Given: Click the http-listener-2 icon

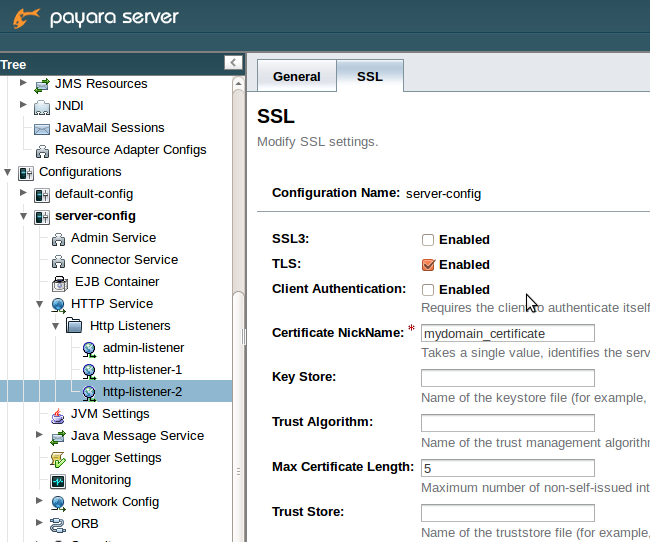Looking at the screenshot, I should (89, 393).
